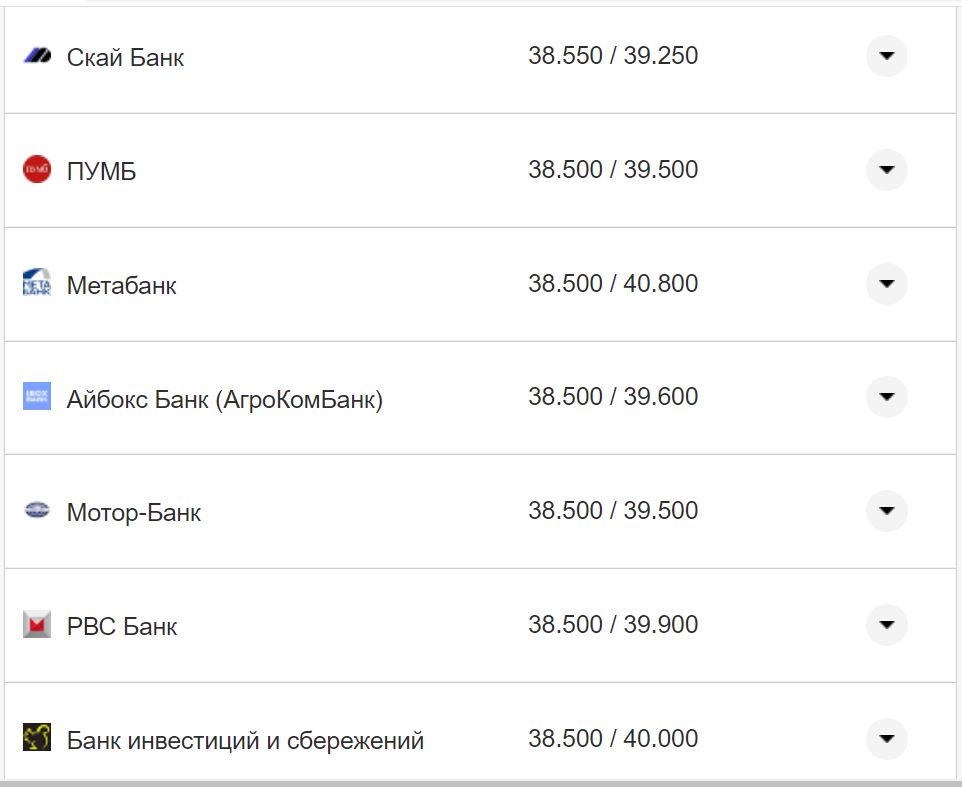This screenshot has height=787, width=962.
Task: Open the Мотор-Банк dropdown arrow
Action: click(886, 511)
